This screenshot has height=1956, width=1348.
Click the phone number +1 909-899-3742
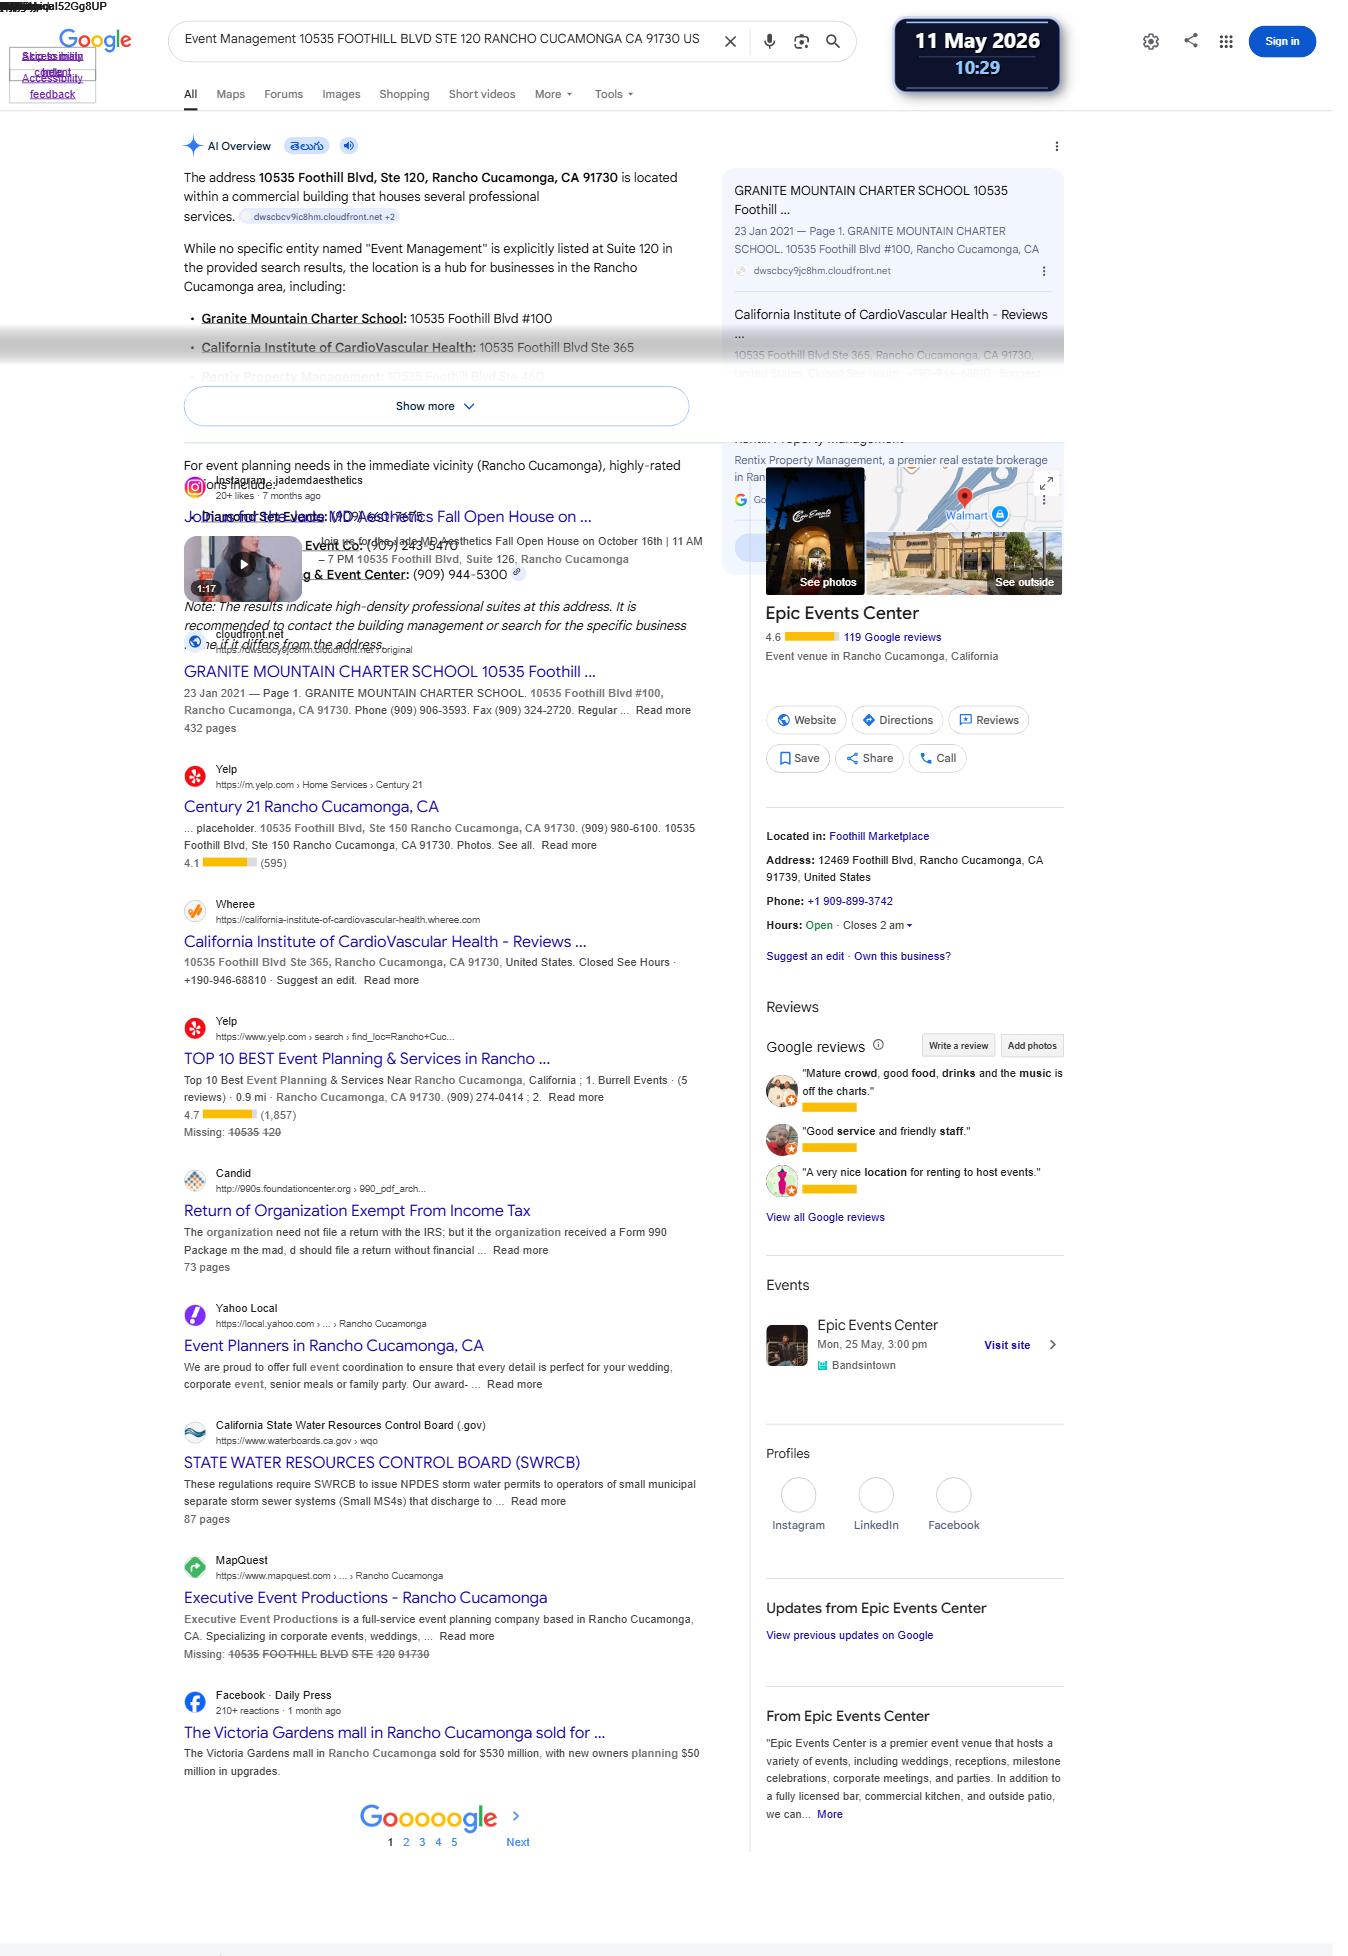pyautogui.click(x=850, y=901)
